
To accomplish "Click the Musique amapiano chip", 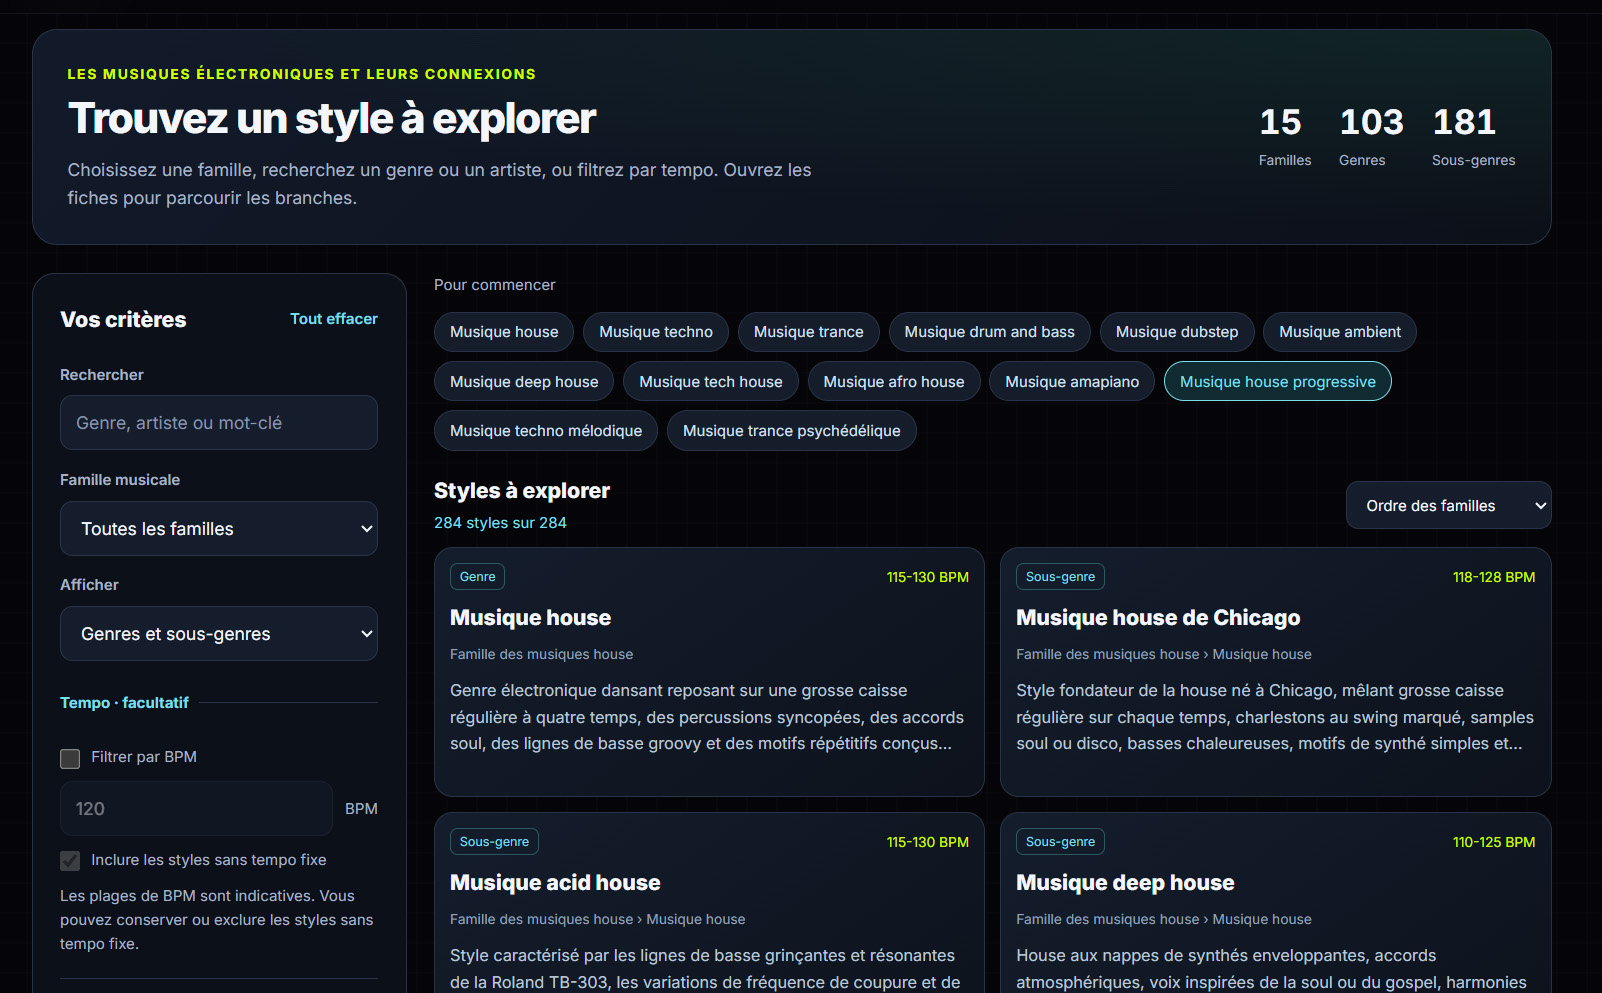I will coord(1072,382).
